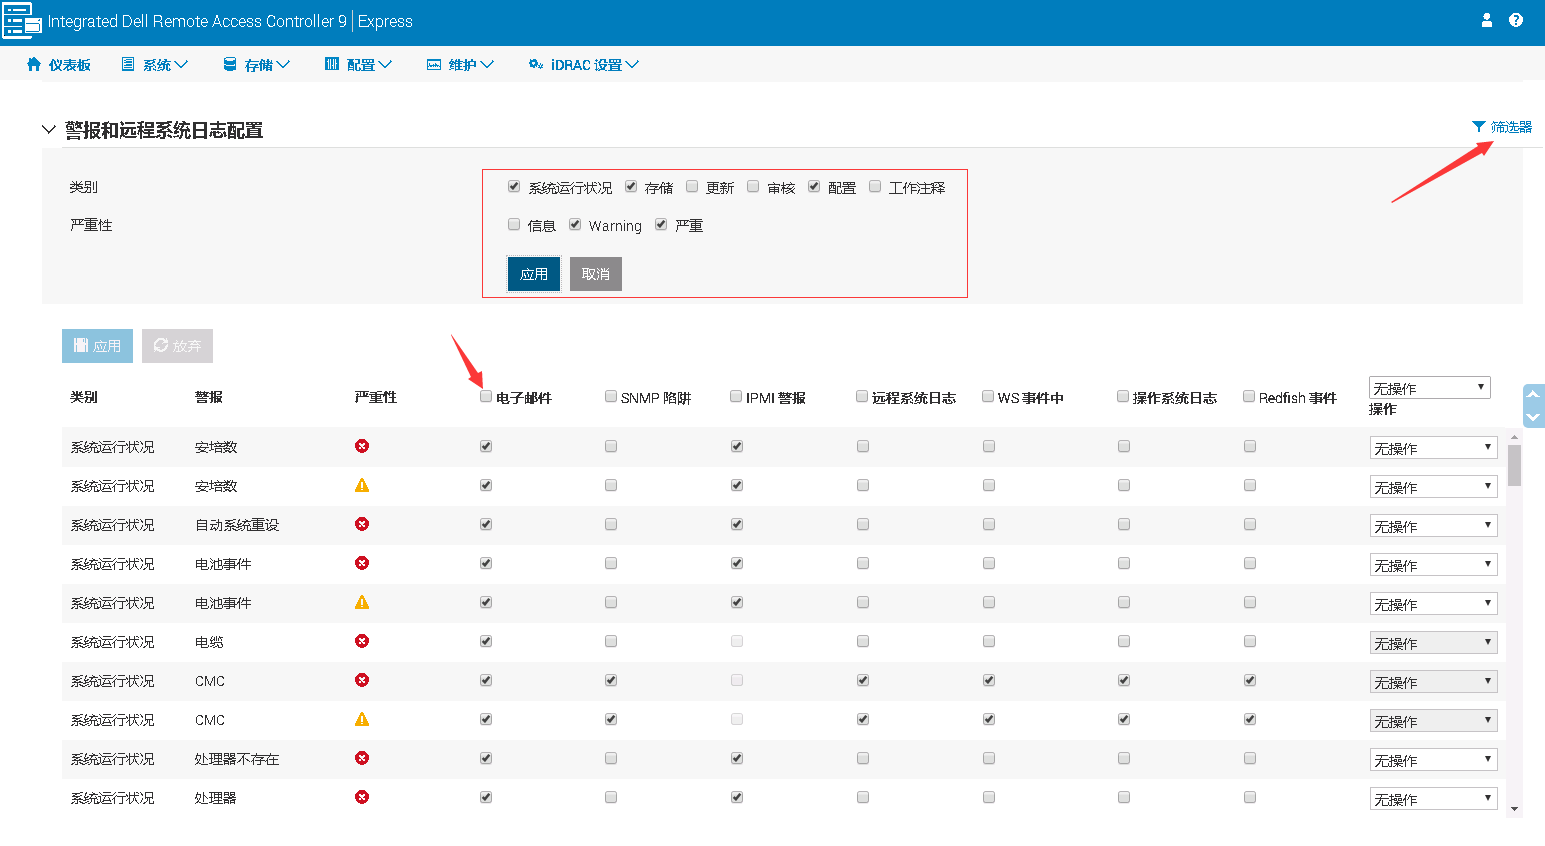This screenshot has width=1545, height=846.
Task: Toggle the SNMP 陷阱 column header checkbox
Action: click(x=611, y=396)
